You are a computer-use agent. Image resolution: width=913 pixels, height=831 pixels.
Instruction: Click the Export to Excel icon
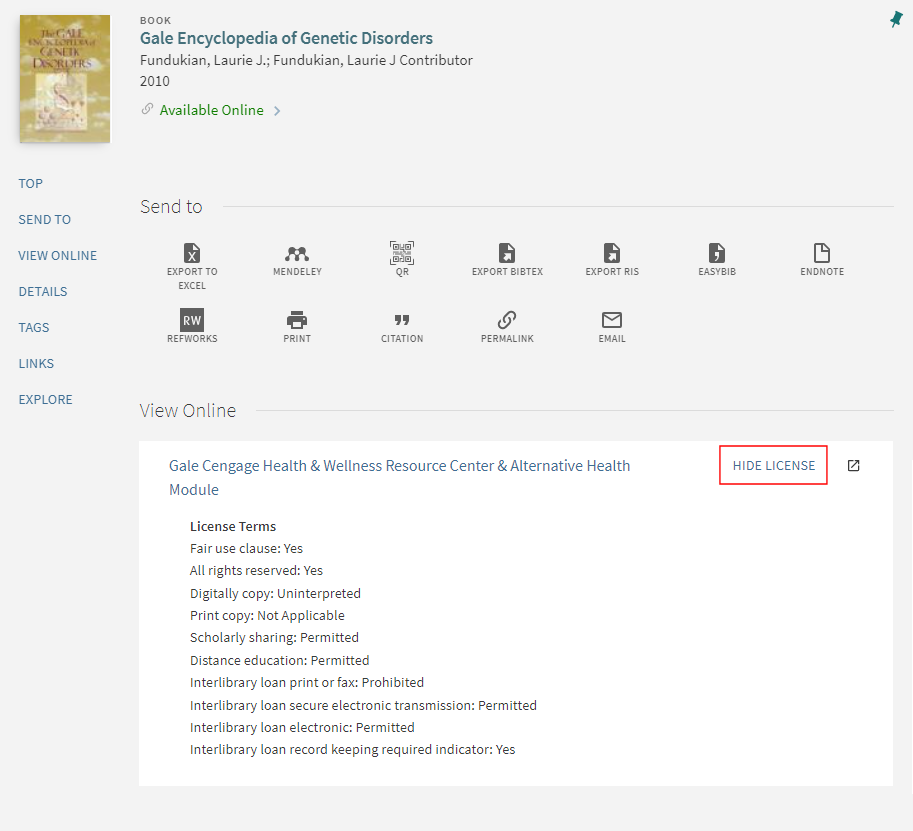coord(192,253)
